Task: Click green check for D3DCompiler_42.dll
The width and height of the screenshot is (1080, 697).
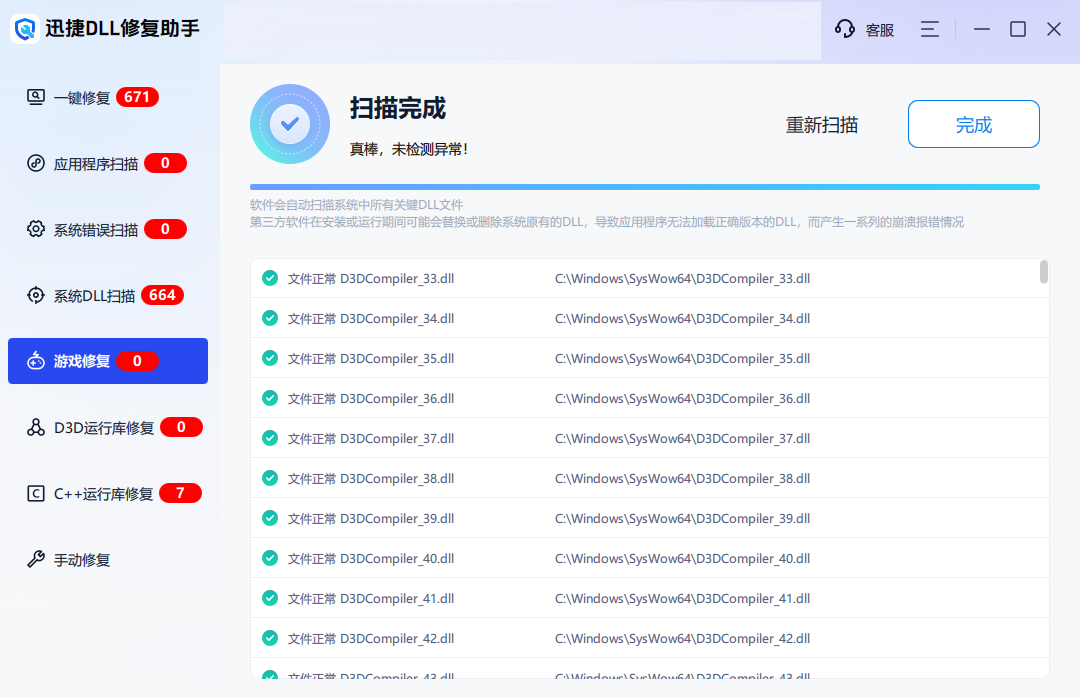Action: click(270, 638)
